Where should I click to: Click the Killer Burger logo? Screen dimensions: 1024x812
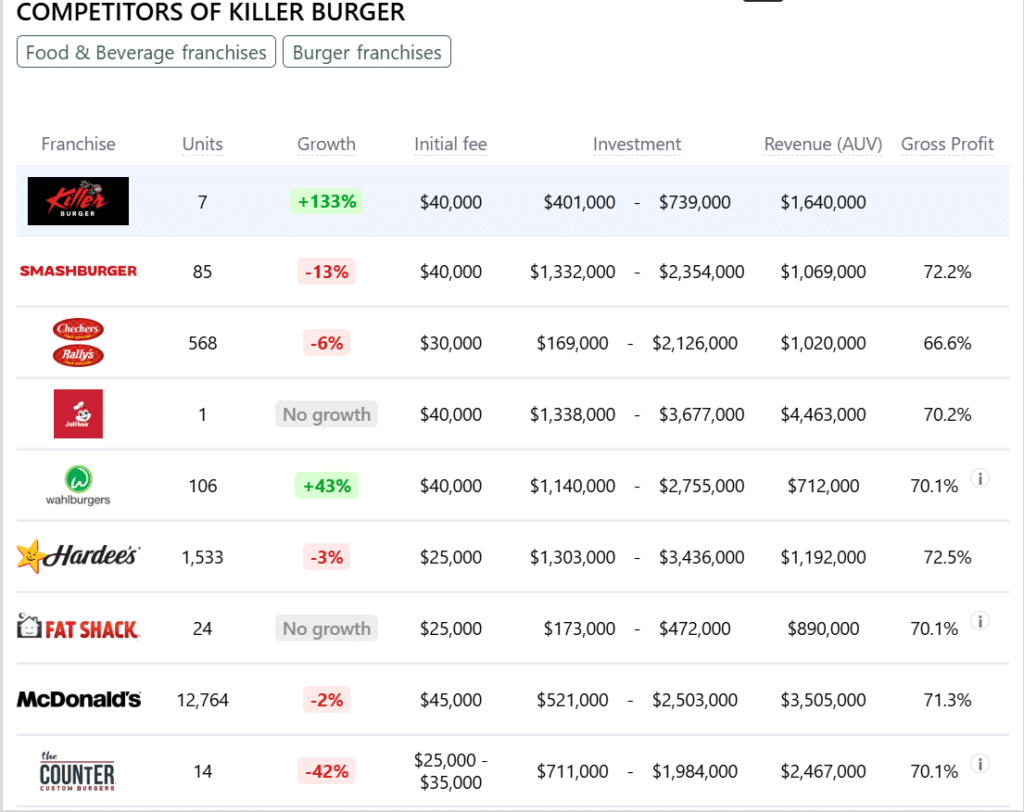pyautogui.click(x=78, y=201)
